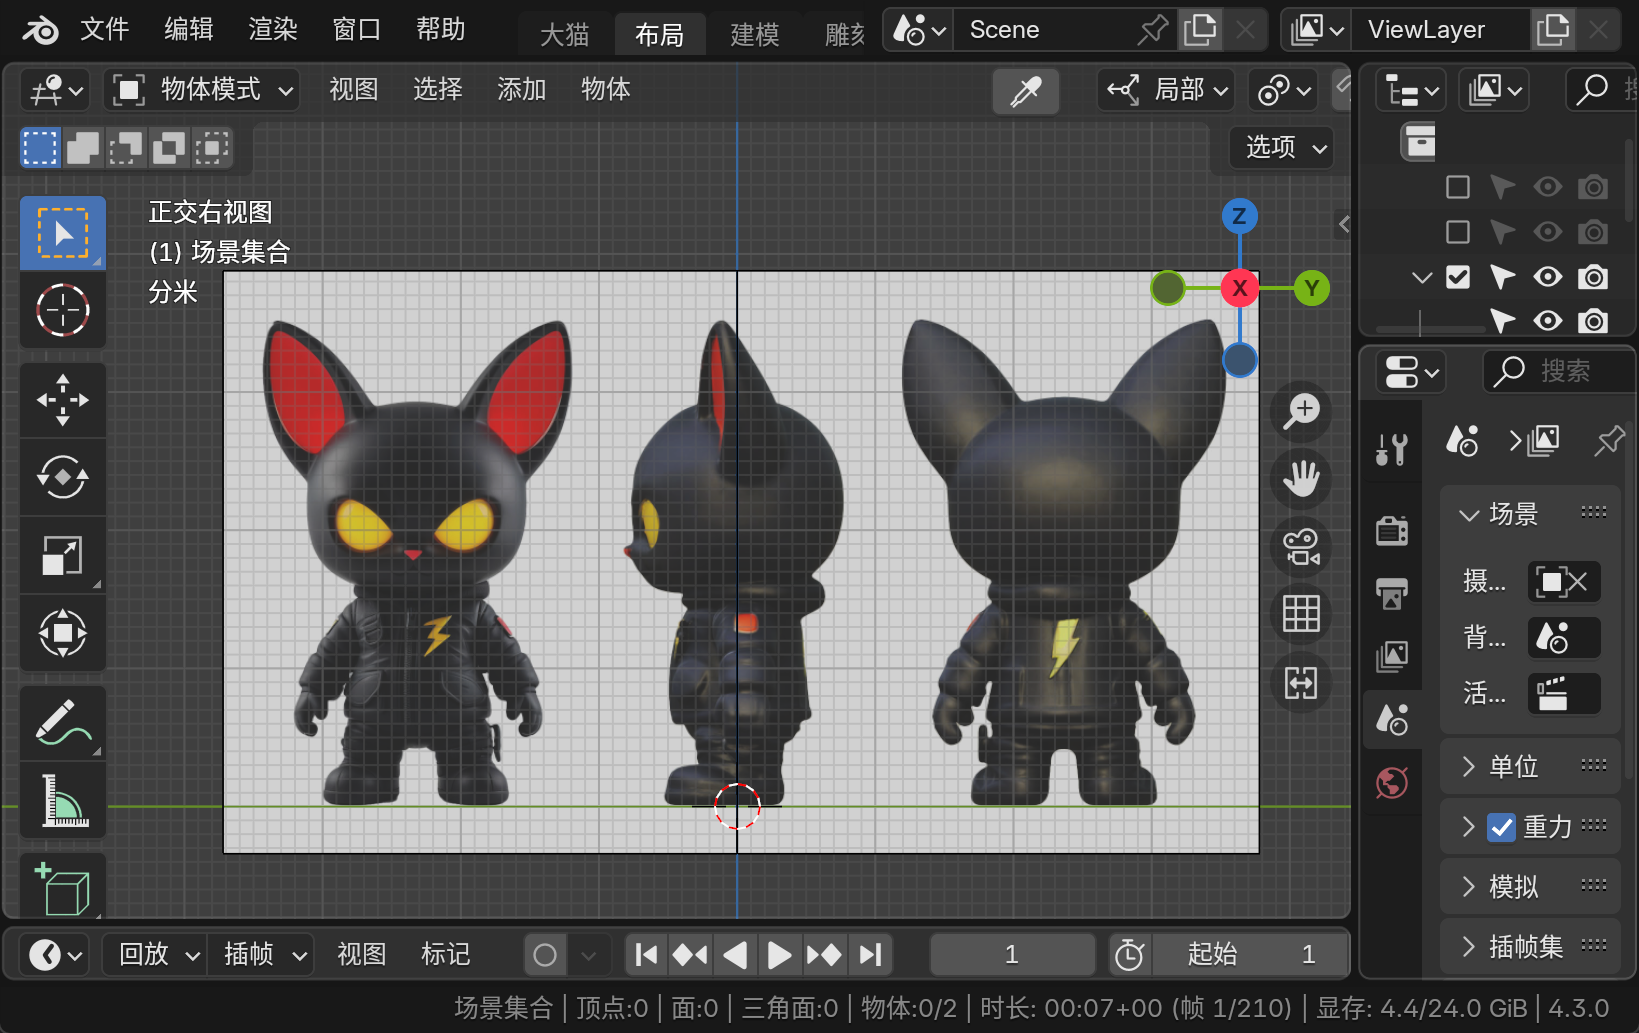Screen dimensions: 1639x1033
Task: Select the Annotate pencil tool
Action: pyautogui.click(x=63, y=723)
